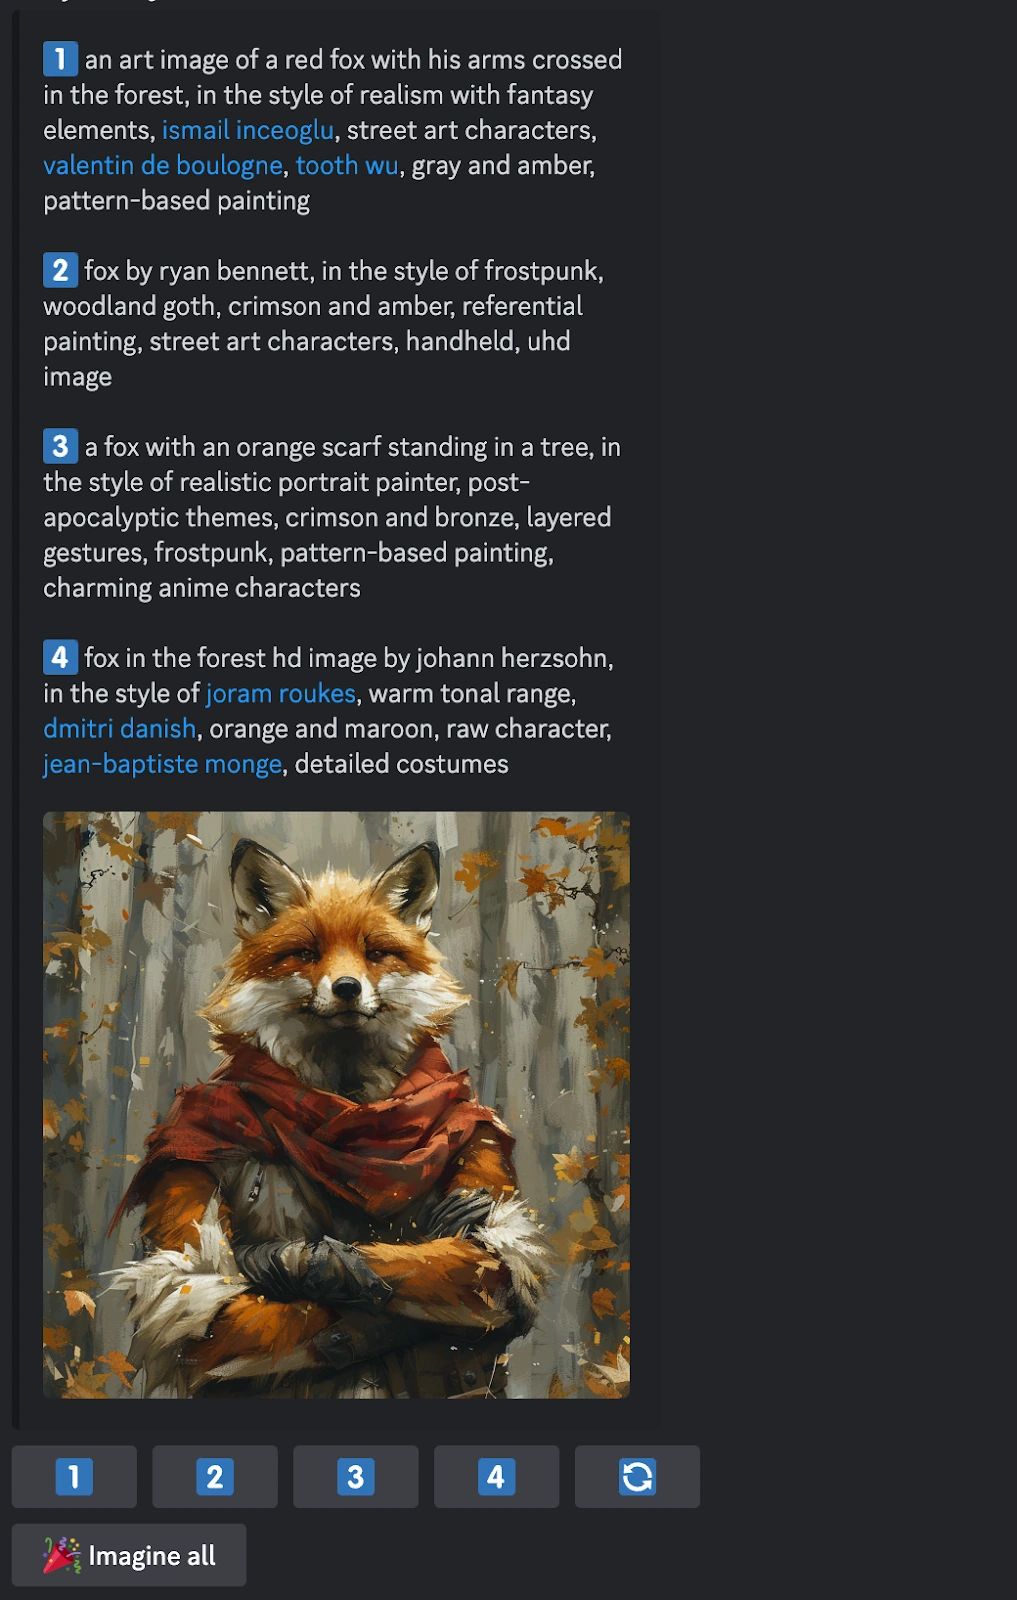1017x1600 pixels.
Task: Open the joram roukes link
Action: (x=281, y=693)
